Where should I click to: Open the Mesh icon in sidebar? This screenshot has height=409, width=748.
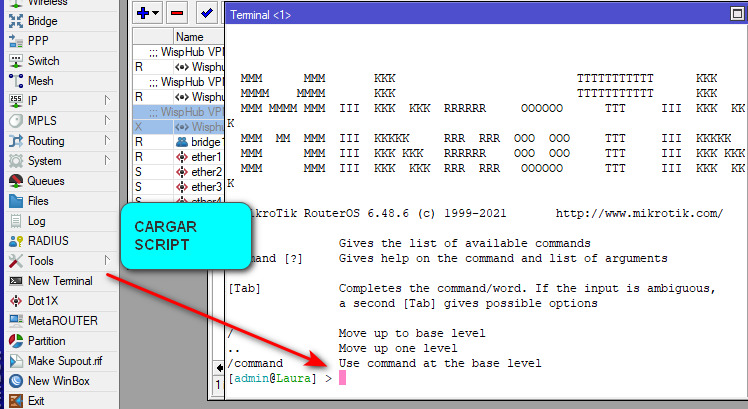16,81
